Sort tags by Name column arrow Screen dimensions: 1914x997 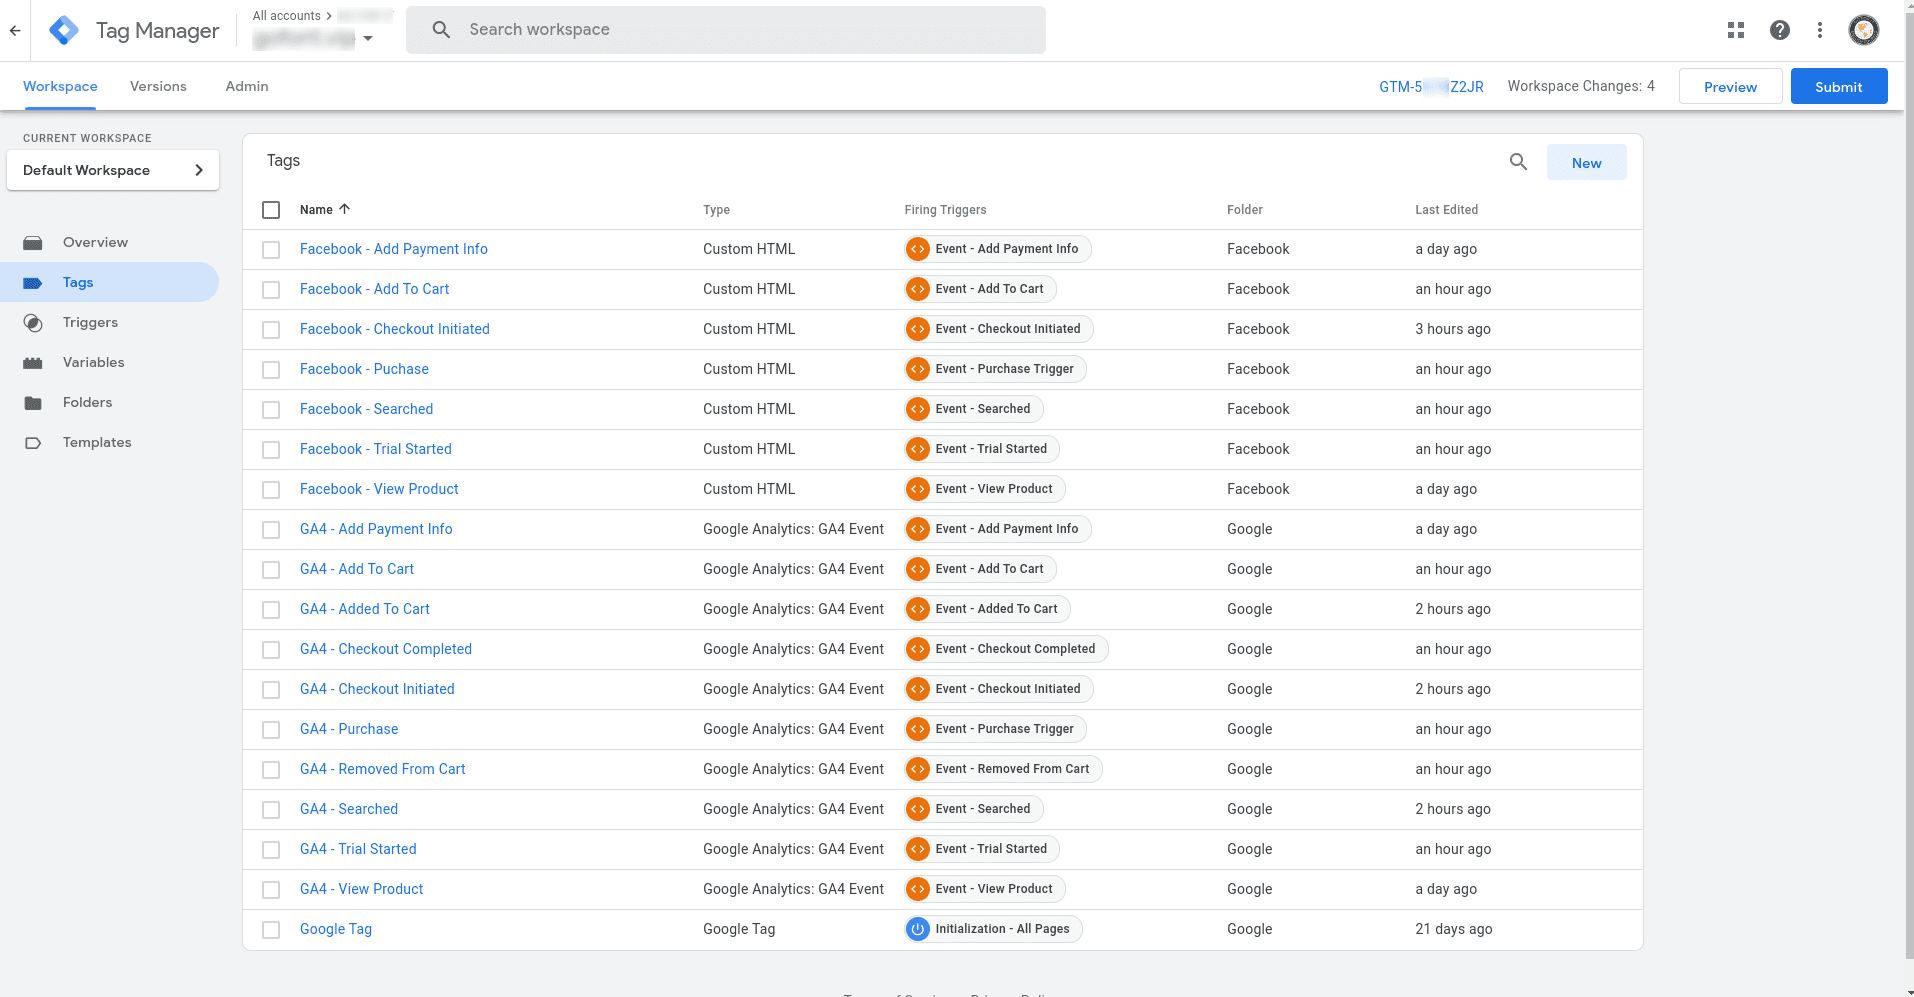[x=345, y=209]
